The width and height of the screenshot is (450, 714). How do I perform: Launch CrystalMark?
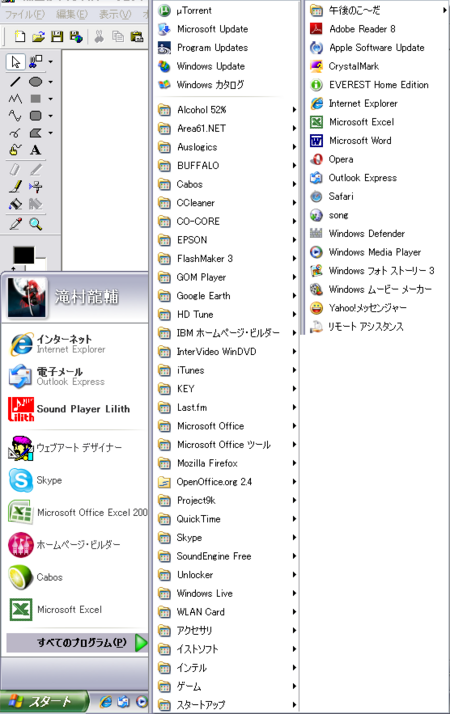click(x=377, y=66)
